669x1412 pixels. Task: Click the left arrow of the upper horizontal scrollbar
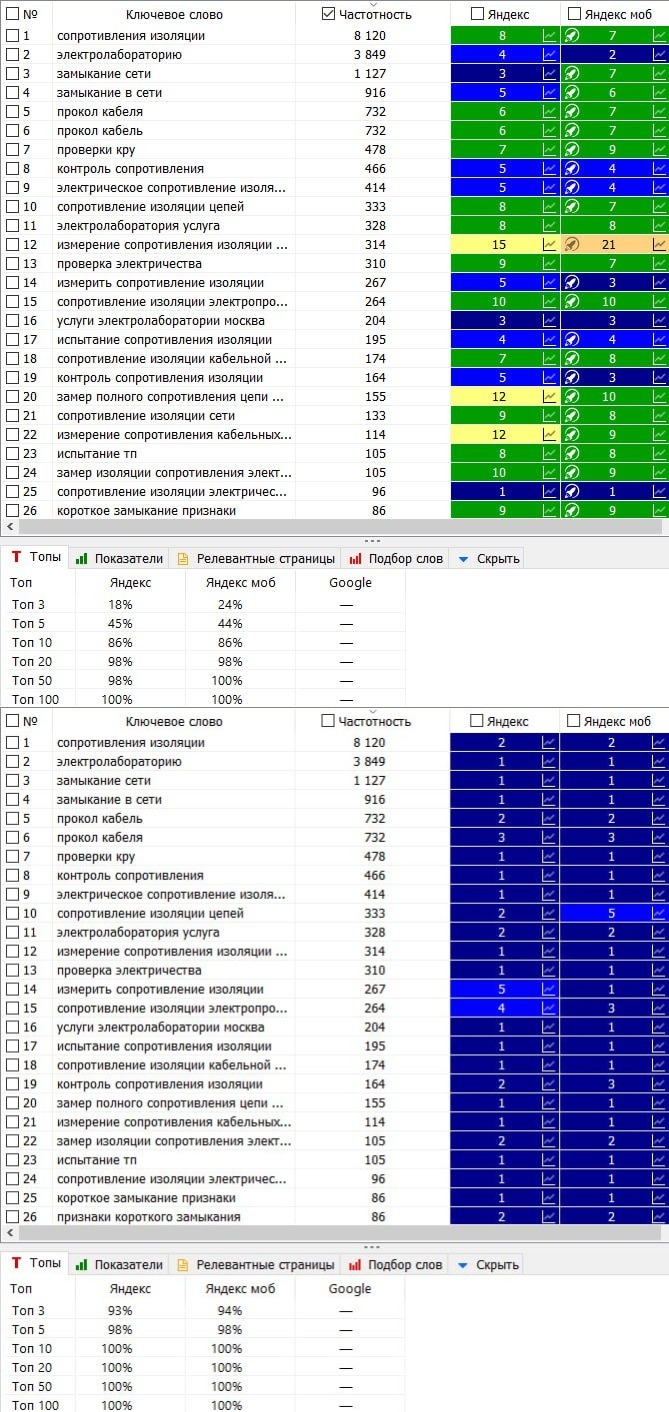click(11, 526)
